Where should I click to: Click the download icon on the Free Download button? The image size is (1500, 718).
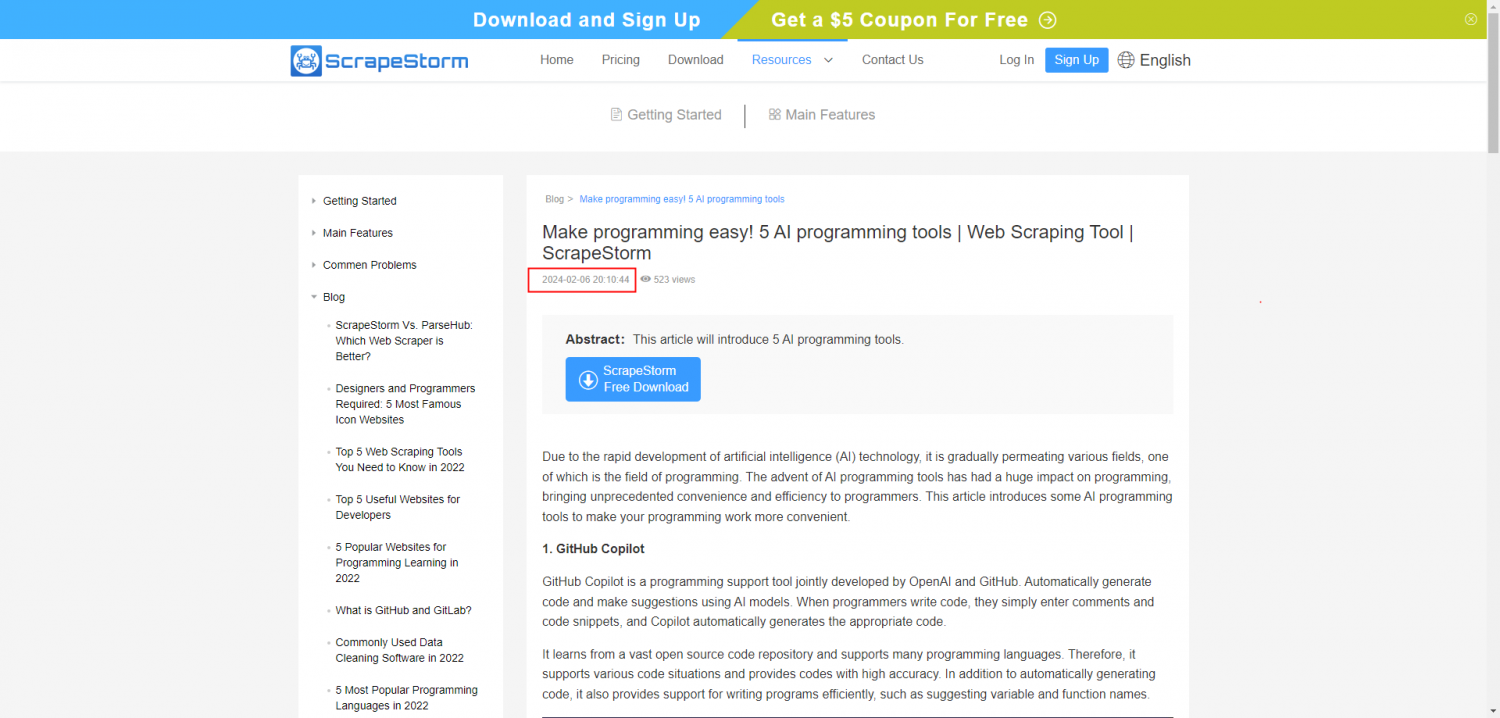(x=589, y=379)
